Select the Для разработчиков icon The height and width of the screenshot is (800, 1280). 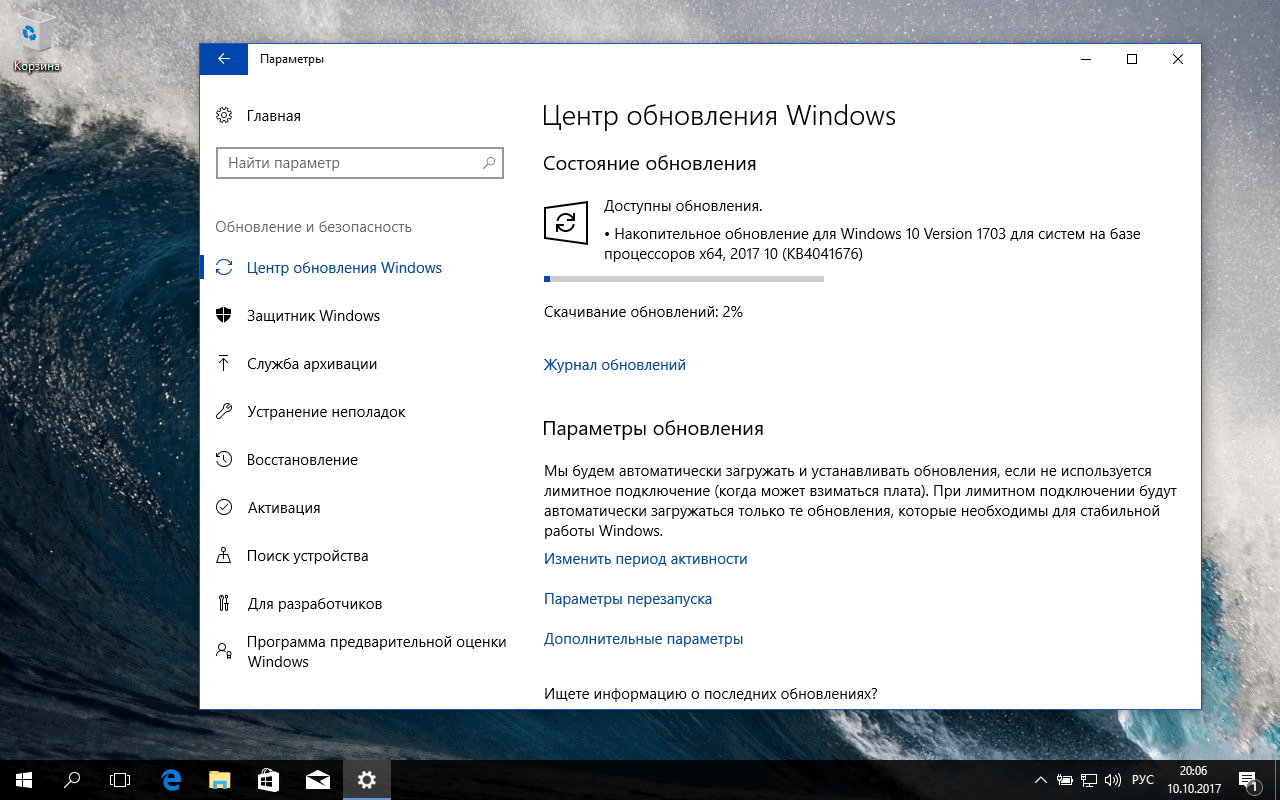tap(226, 603)
